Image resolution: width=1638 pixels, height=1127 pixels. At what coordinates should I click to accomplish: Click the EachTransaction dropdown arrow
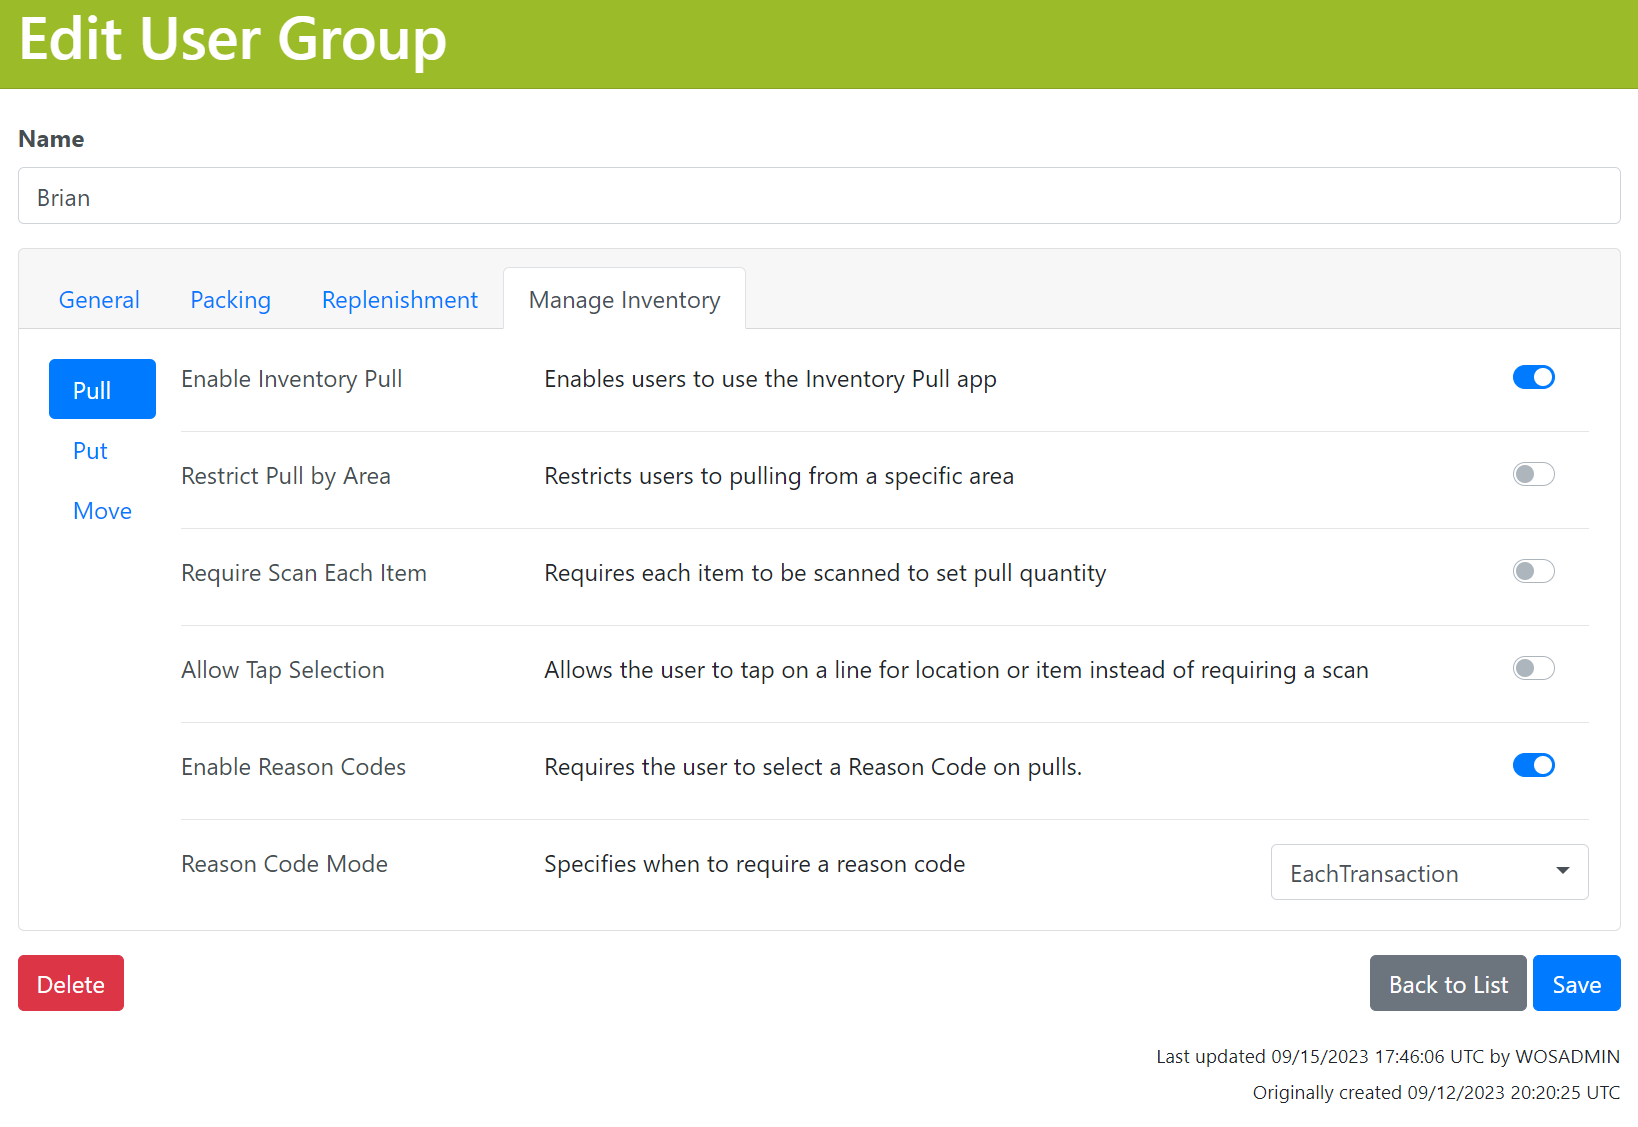(x=1562, y=871)
